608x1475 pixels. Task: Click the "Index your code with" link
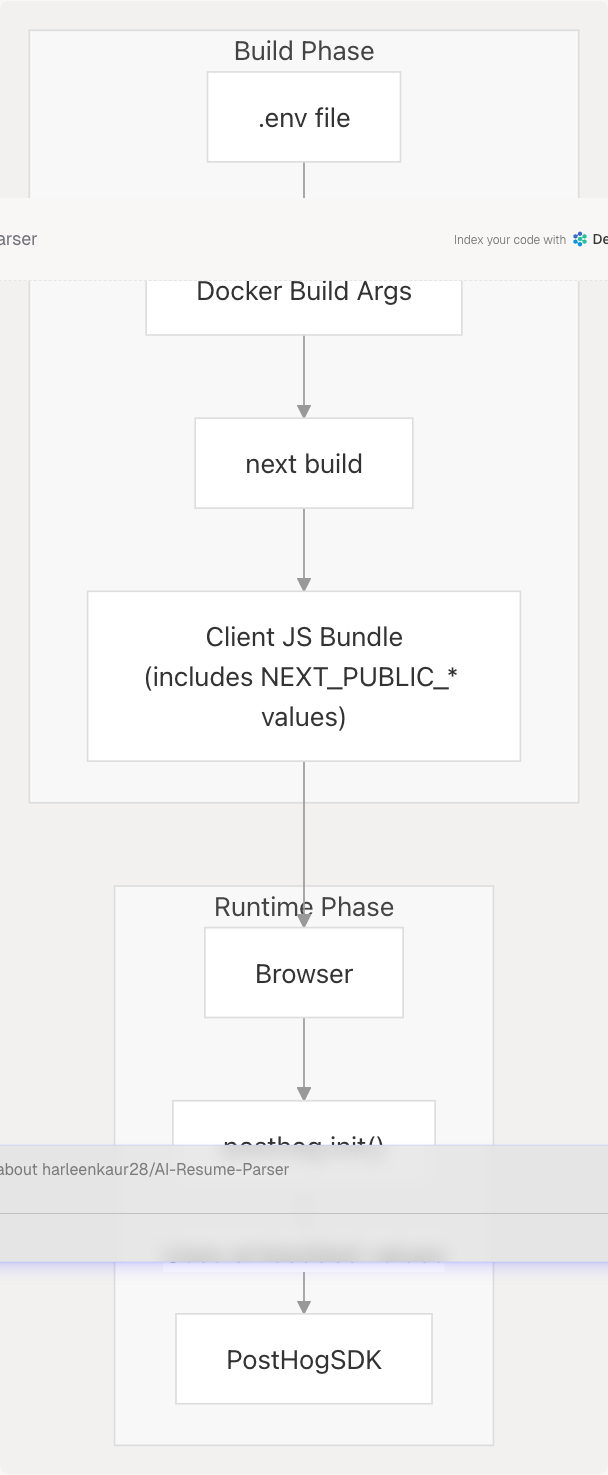(x=509, y=240)
